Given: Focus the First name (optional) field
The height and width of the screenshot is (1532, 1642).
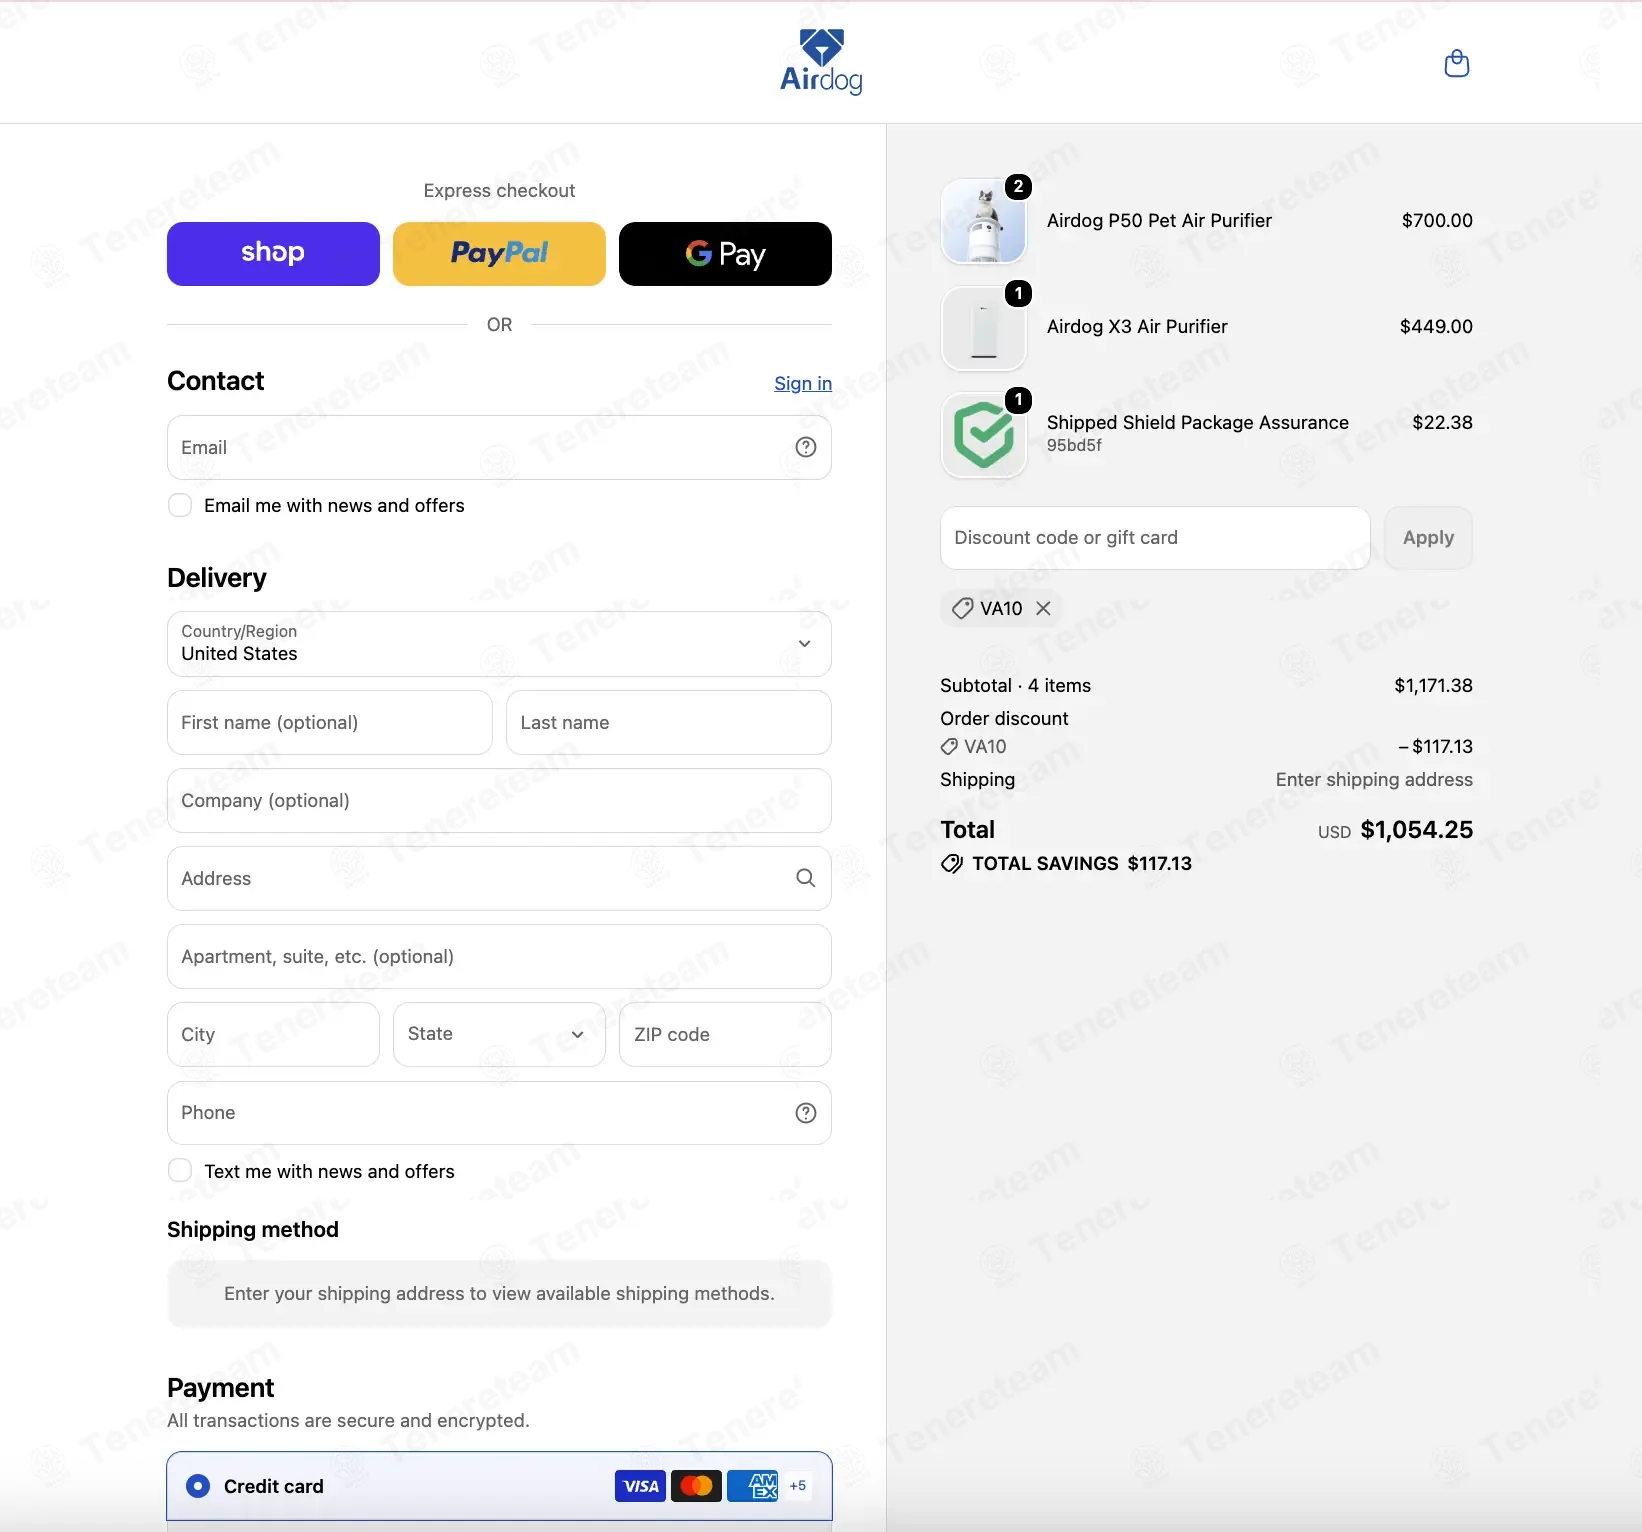Looking at the screenshot, I should [329, 722].
